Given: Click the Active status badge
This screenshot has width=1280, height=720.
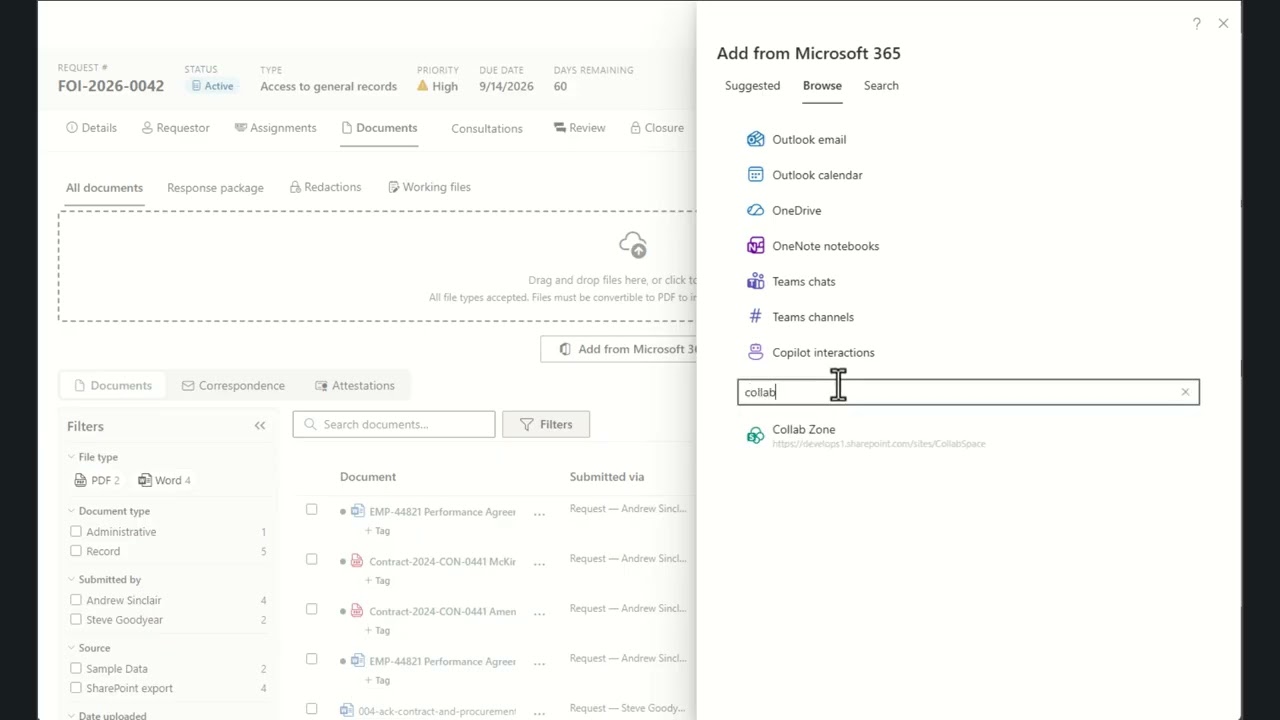Looking at the screenshot, I should coord(212,86).
